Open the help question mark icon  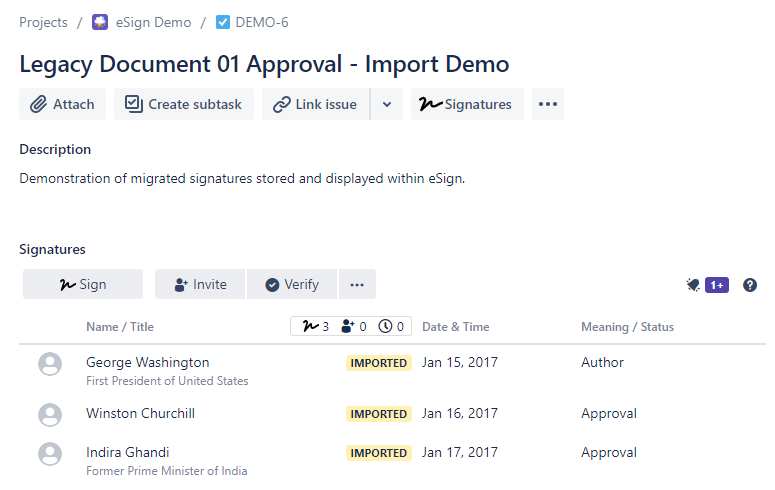coord(750,285)
